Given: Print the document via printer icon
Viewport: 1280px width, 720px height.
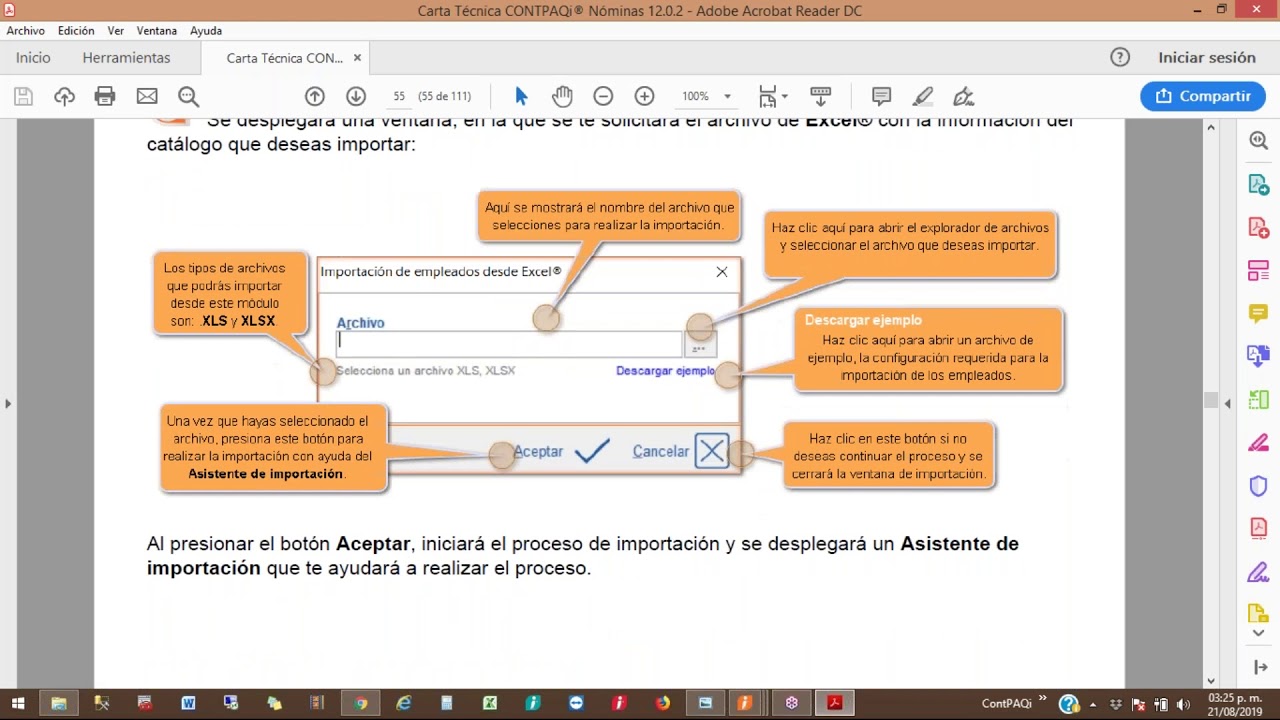Looking at the screenshot, I should point(105,96).
